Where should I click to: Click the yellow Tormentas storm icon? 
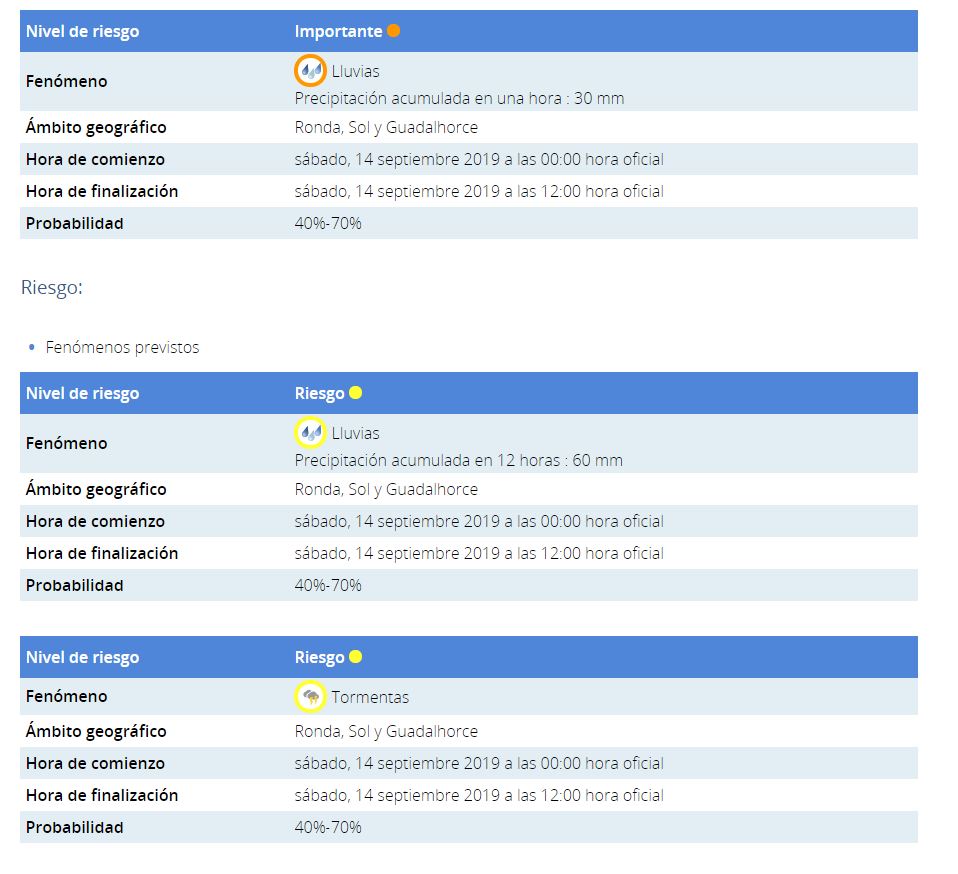click(310, 696)
